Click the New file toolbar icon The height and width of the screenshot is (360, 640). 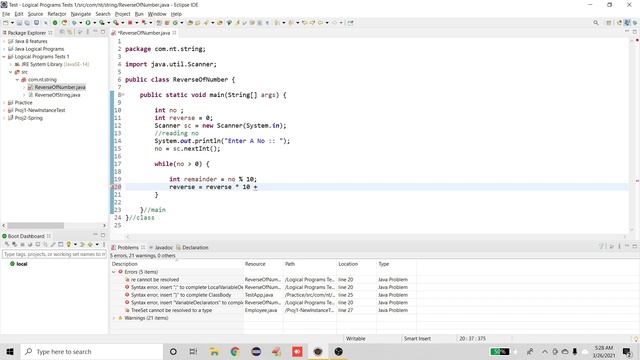click(x=6, y=23)
